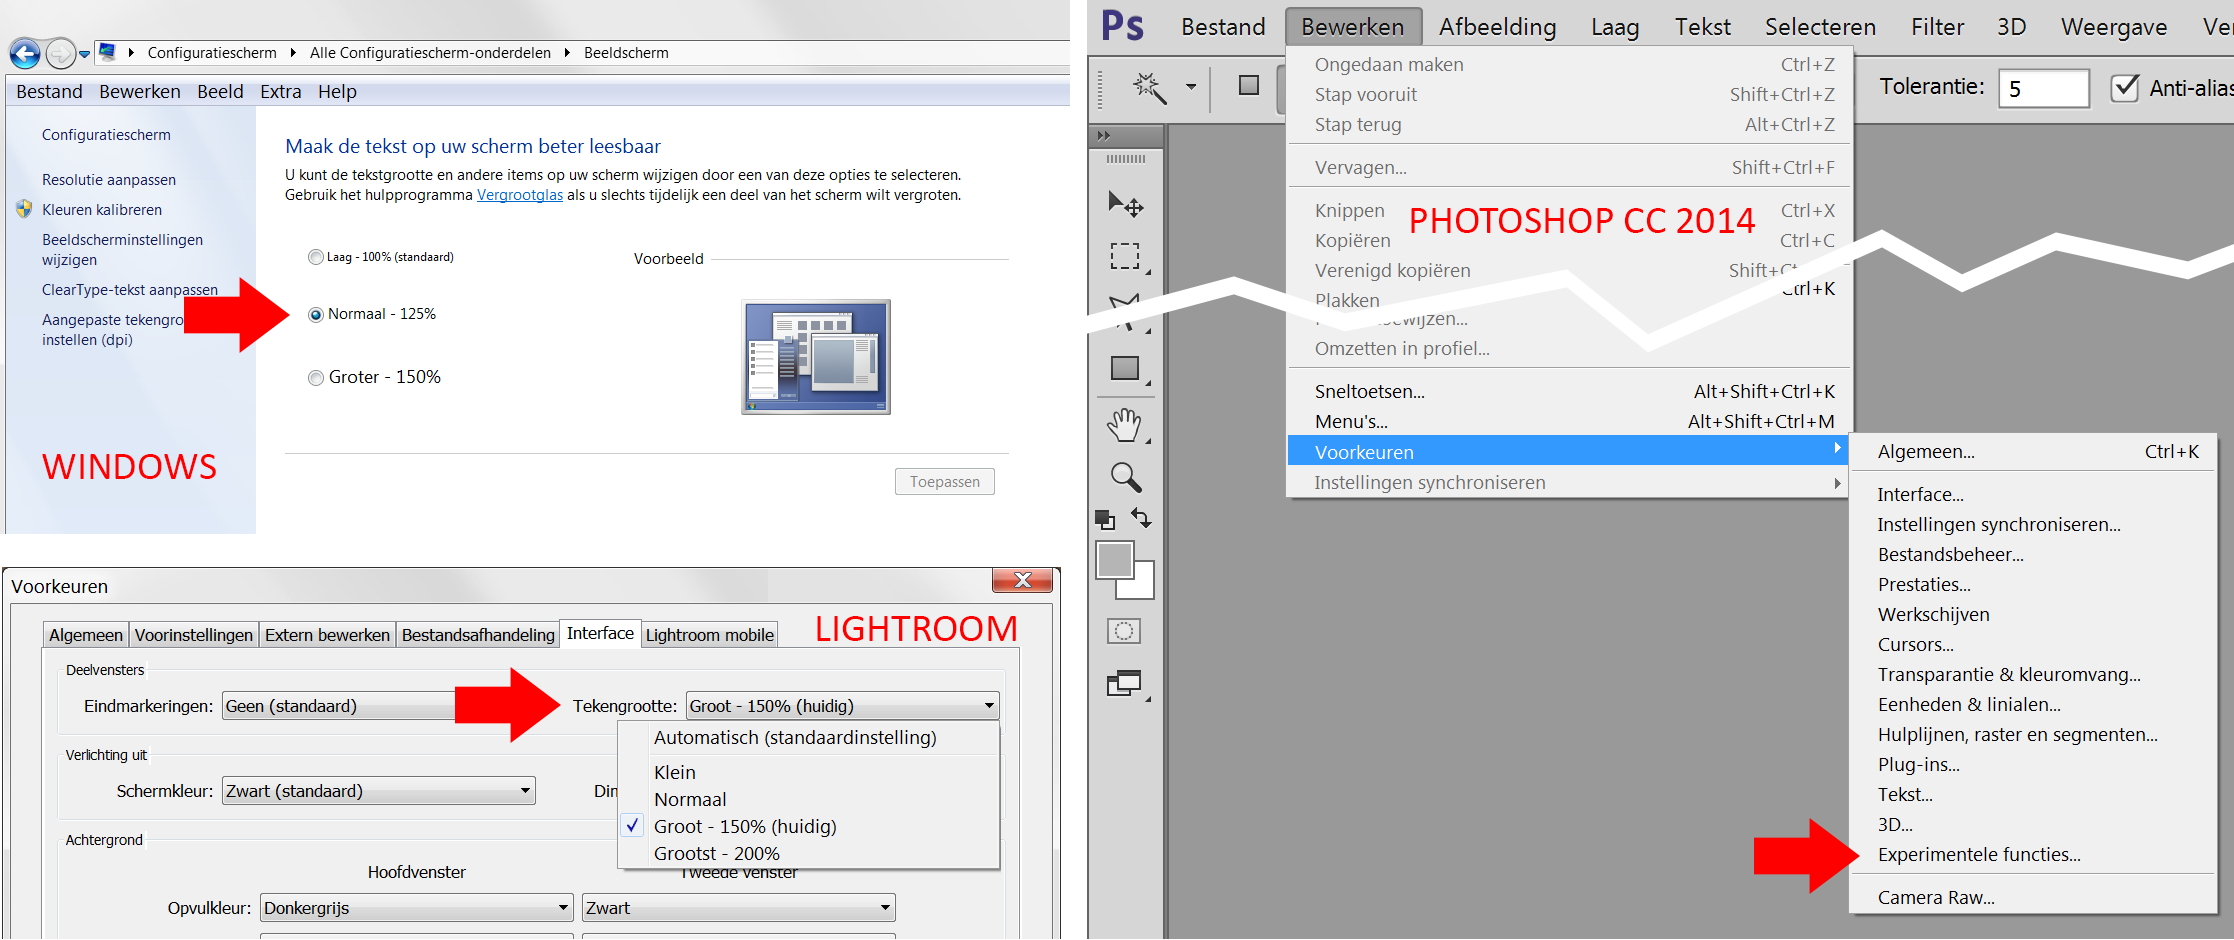Toggle Quick Mask mode icon
Viewport: 2234px width, 940px height.
(x=1124, y=631)
